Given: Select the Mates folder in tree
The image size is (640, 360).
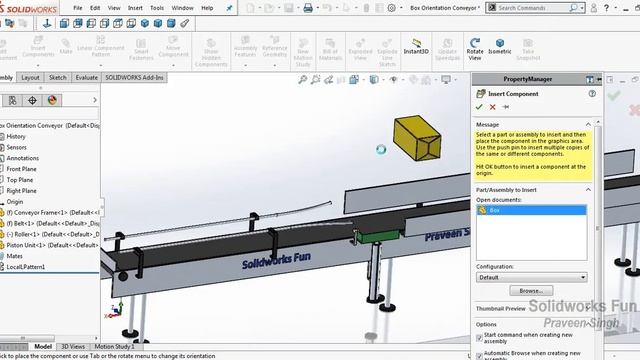Looking at the screenshot, I should pyautogui.click(x=14, y=256).
